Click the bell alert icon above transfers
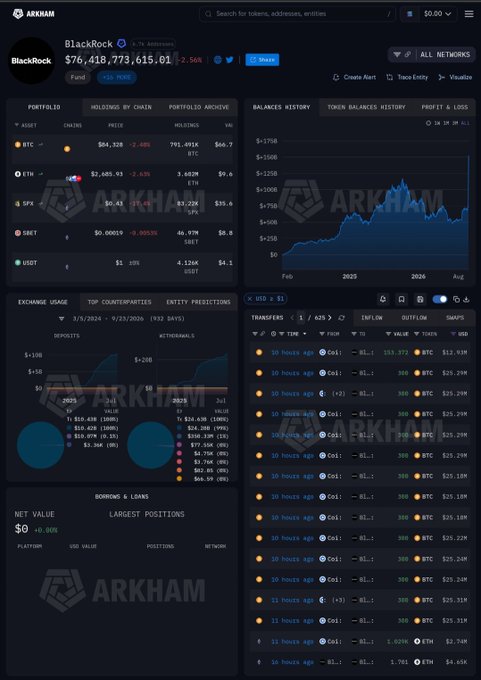This screenshot has height=680, width=481. pos(383,299)
